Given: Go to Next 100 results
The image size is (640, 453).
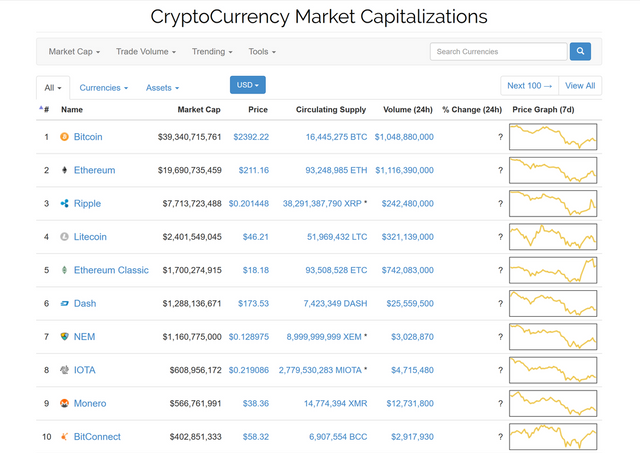Looking at the screenshot, I should point(530,86).
